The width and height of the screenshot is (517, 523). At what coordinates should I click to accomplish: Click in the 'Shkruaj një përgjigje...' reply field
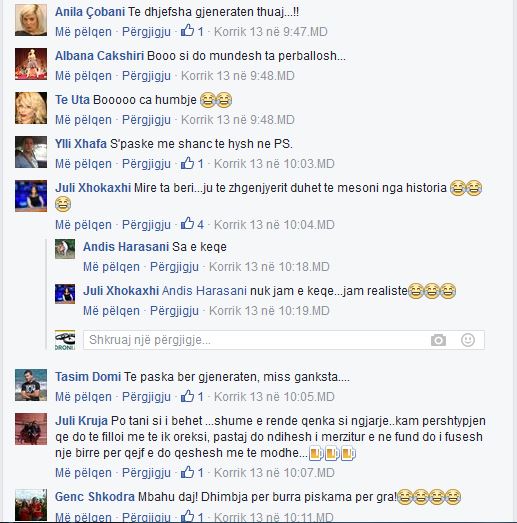pos(284,340)
